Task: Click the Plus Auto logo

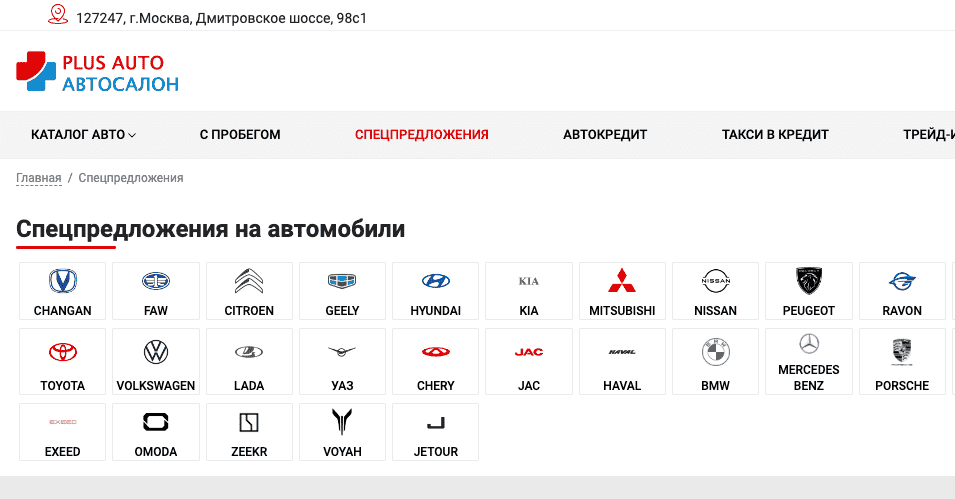Action: click(97, 72)
